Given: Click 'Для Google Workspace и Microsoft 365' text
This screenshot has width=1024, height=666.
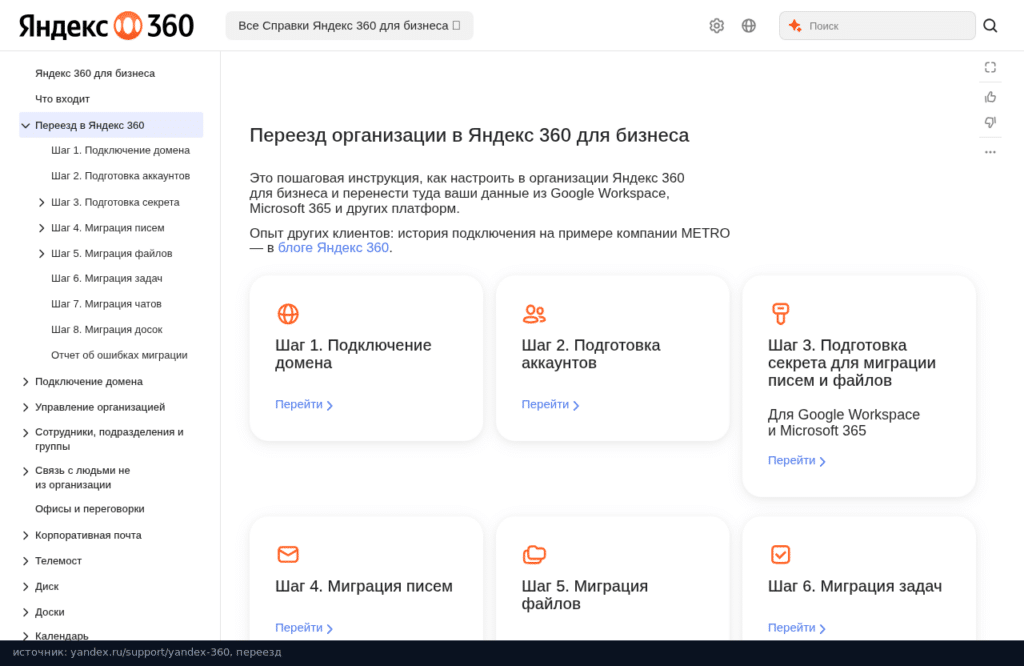Looking at the screenshot, I should (843, 422).
